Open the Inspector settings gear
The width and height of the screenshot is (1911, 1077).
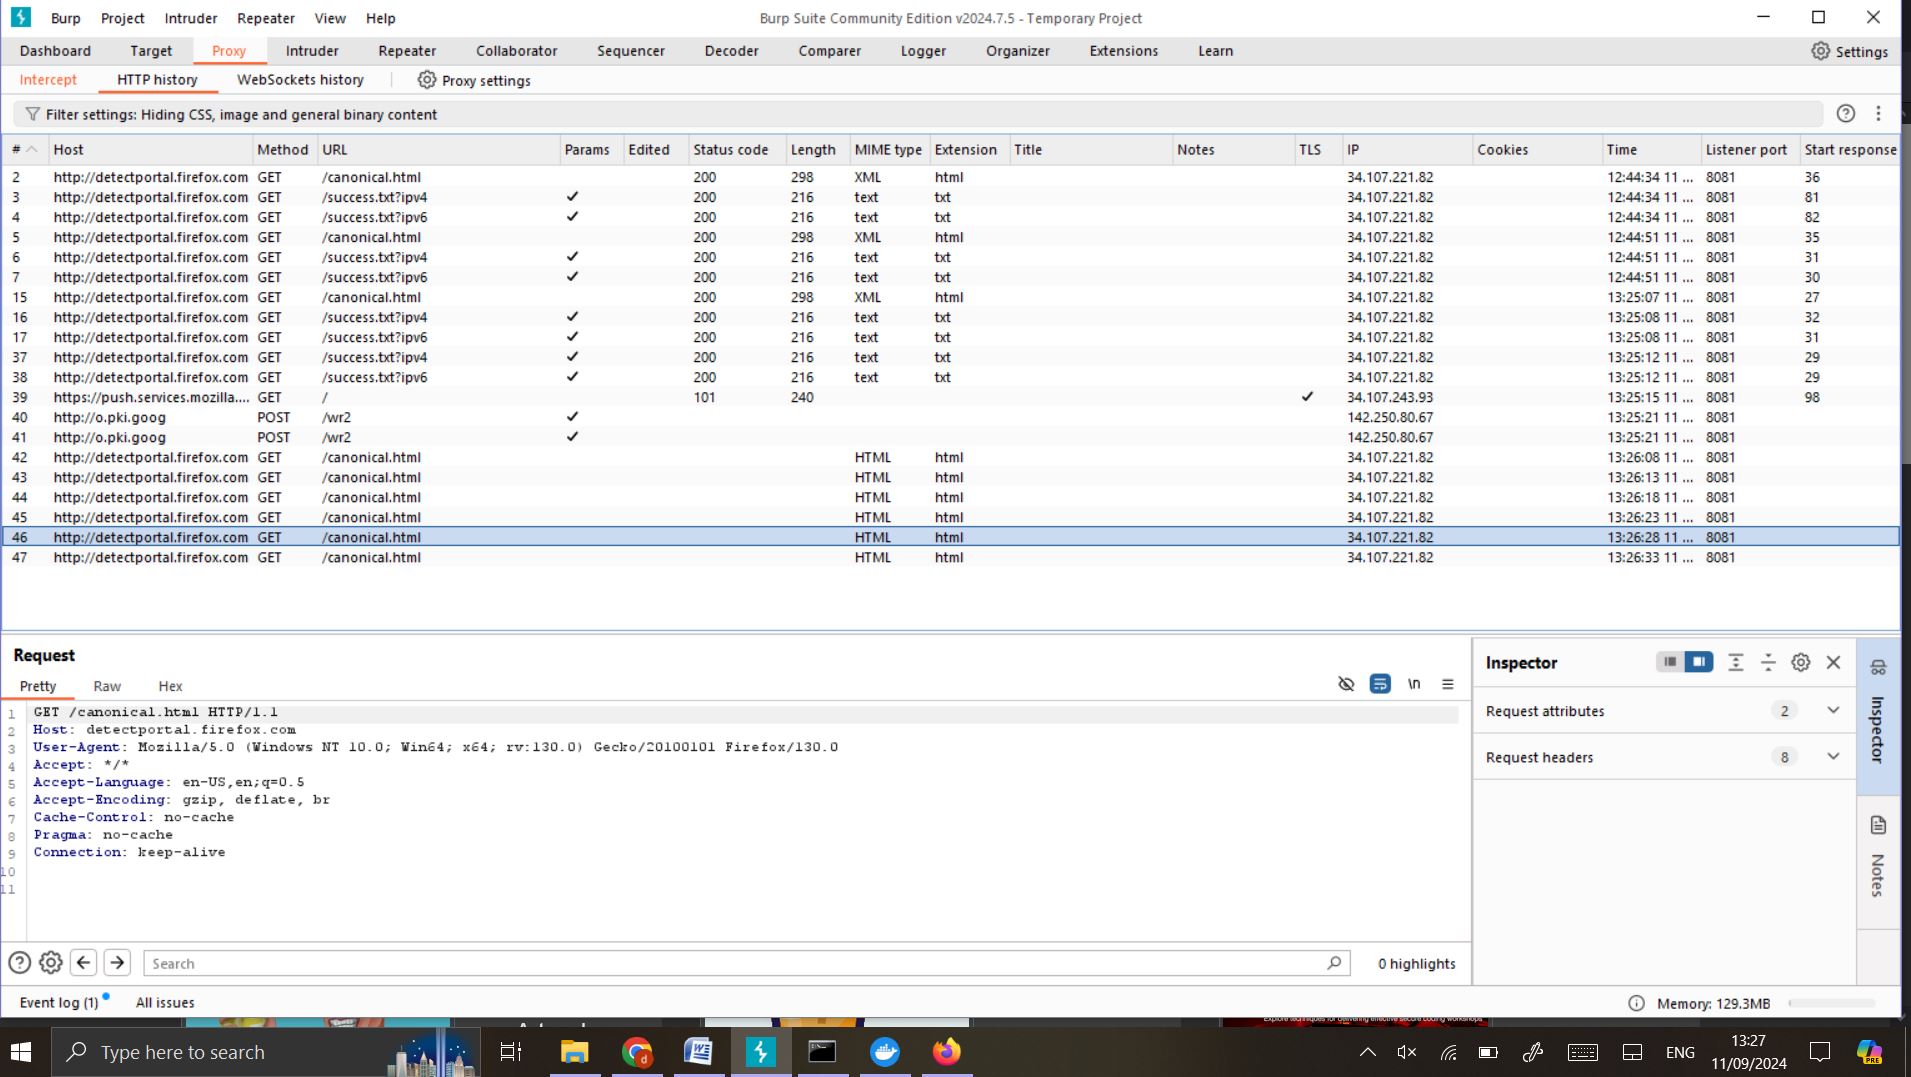(x=1799, y=662)
